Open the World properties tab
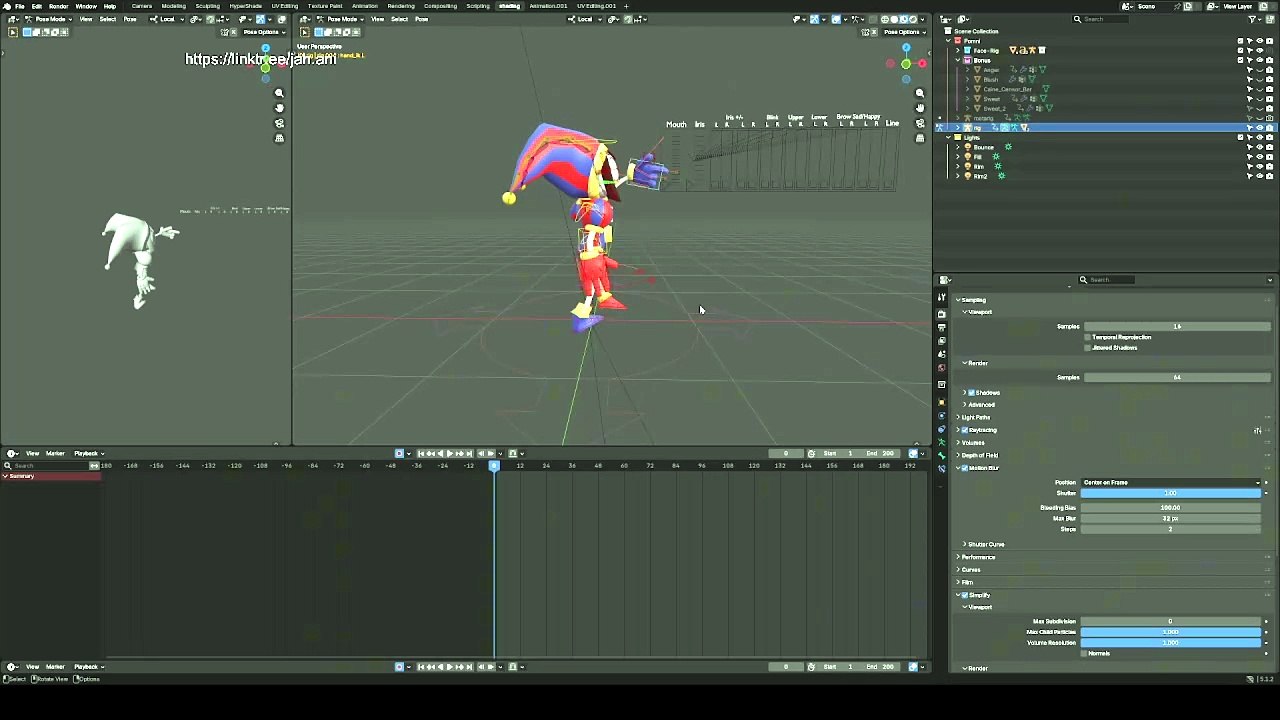Image resolution: width=1280 pixels, height=720 pixels. (x=941, y=367)
